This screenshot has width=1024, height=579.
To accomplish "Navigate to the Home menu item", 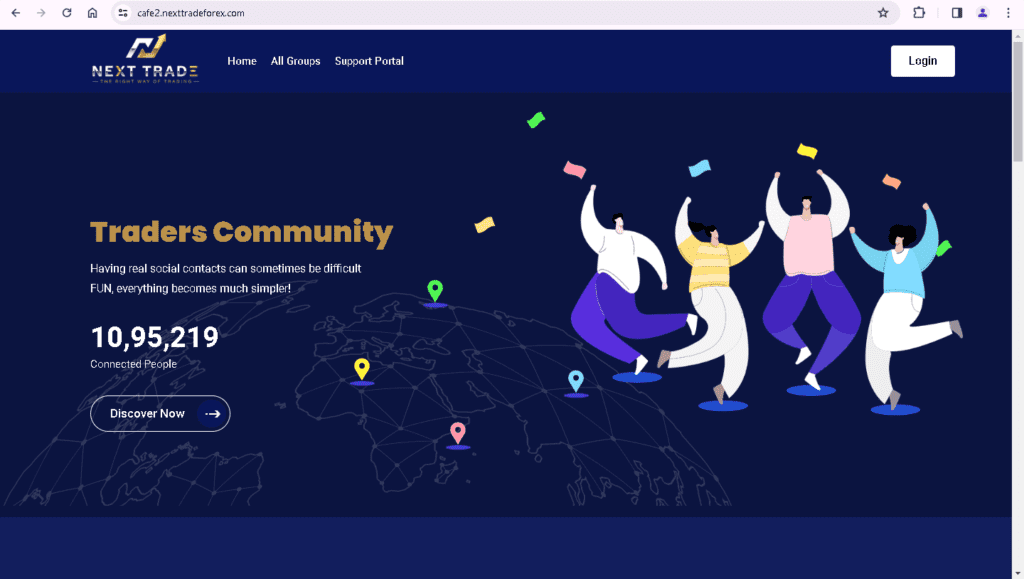I will 242,61.
